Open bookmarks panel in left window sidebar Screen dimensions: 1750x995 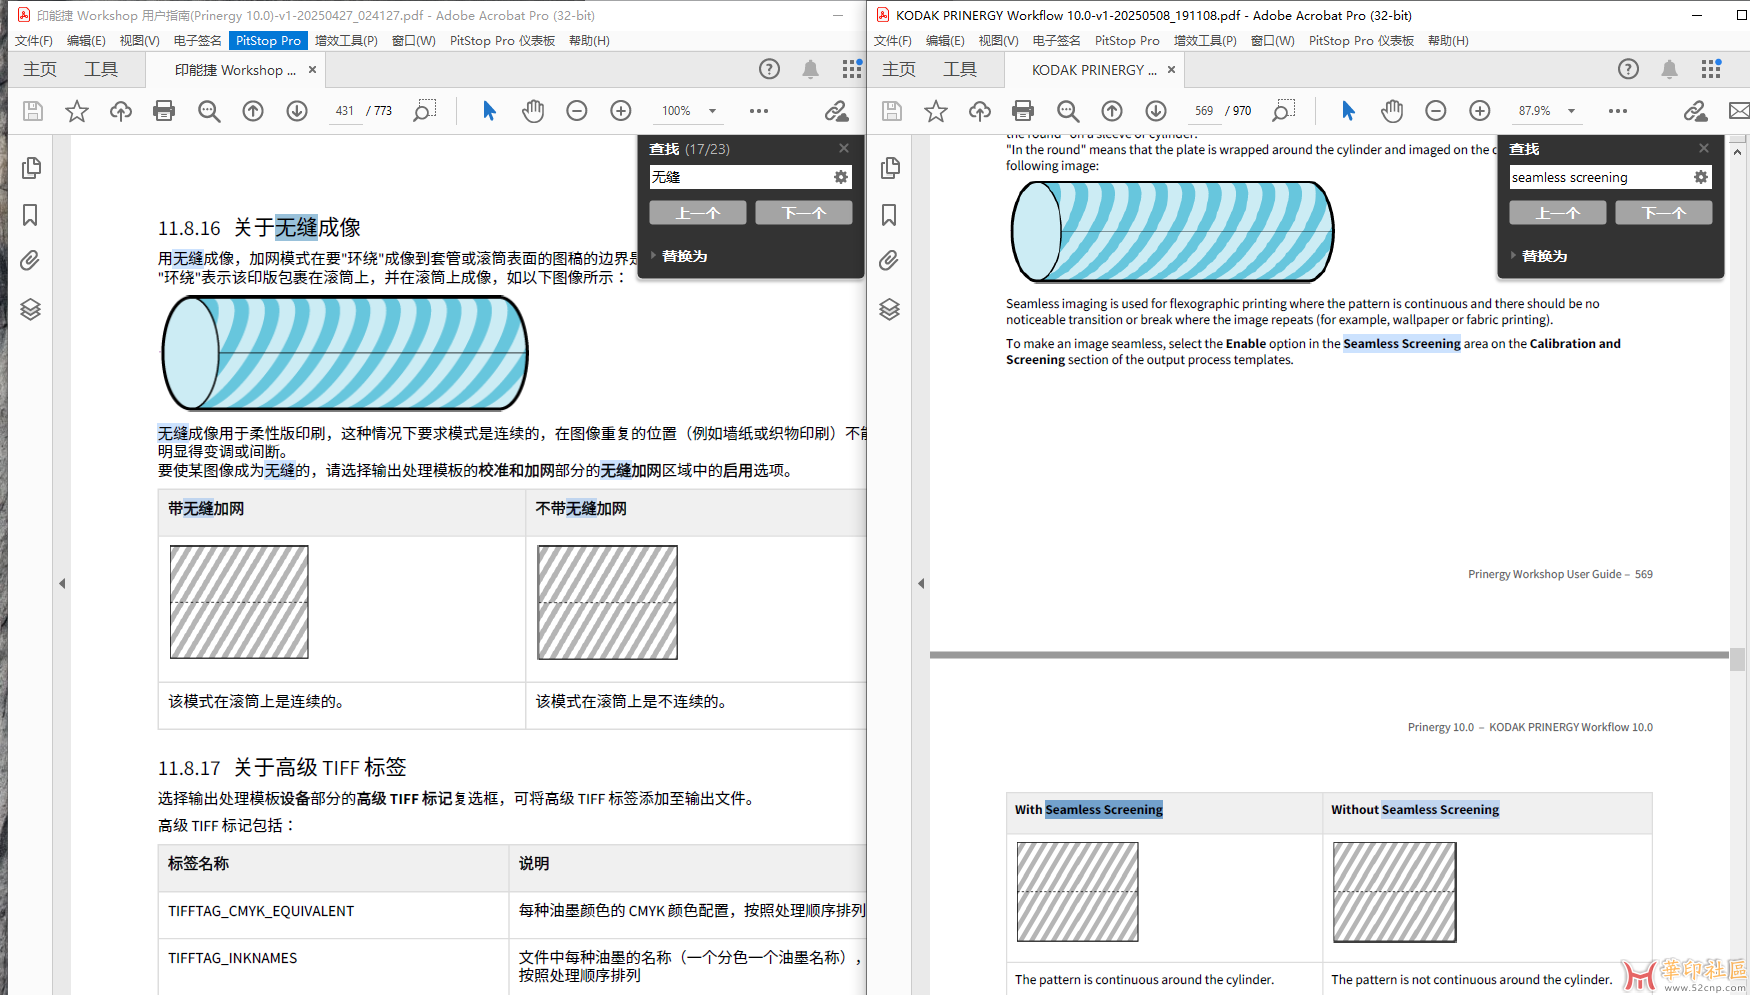coord(31,215)
